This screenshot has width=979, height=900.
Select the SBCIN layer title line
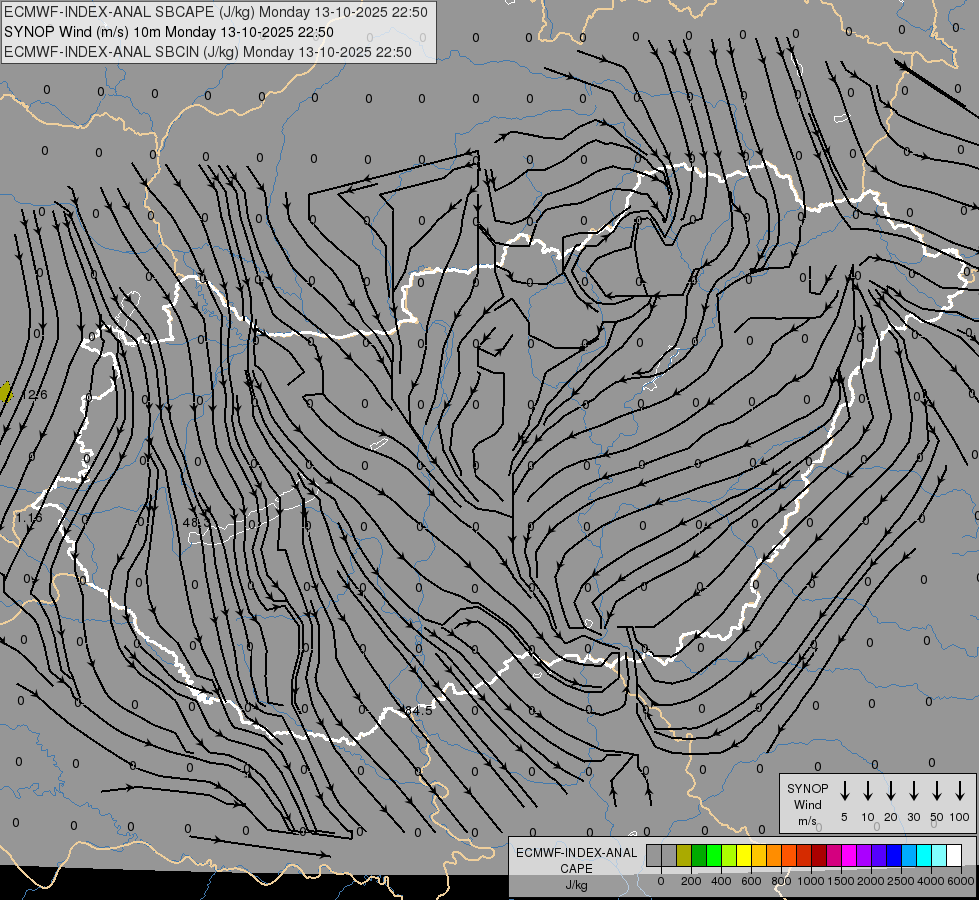[208, 52]
